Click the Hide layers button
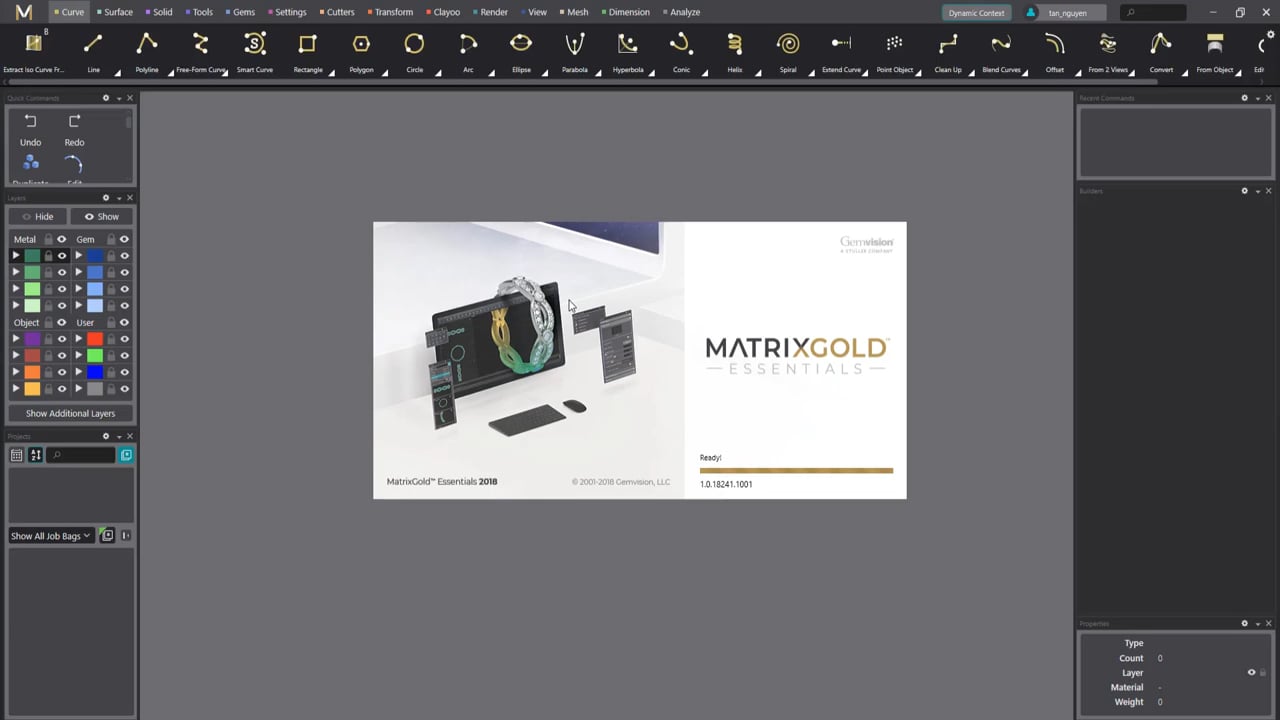 39,216
